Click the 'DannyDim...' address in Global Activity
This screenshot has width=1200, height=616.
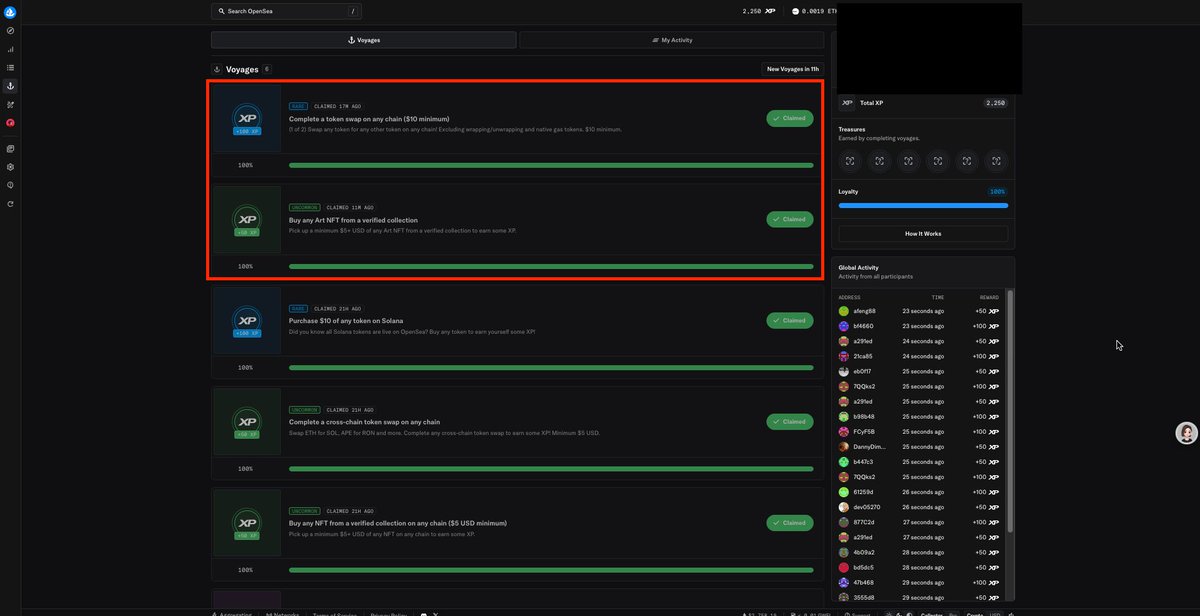pos(870,447)
